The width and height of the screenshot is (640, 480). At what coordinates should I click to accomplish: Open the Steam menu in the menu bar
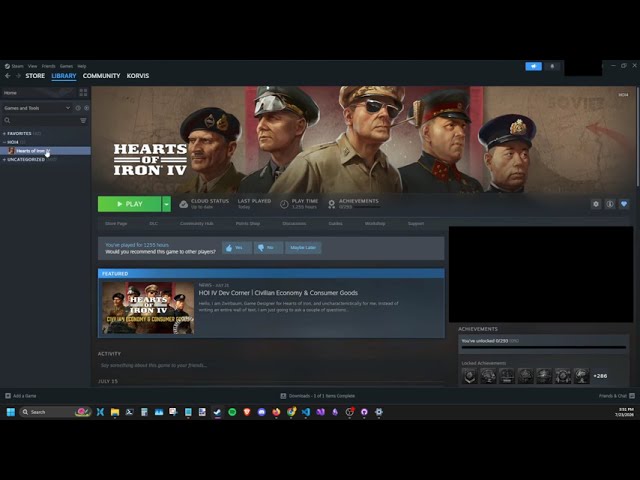point(14,66)
